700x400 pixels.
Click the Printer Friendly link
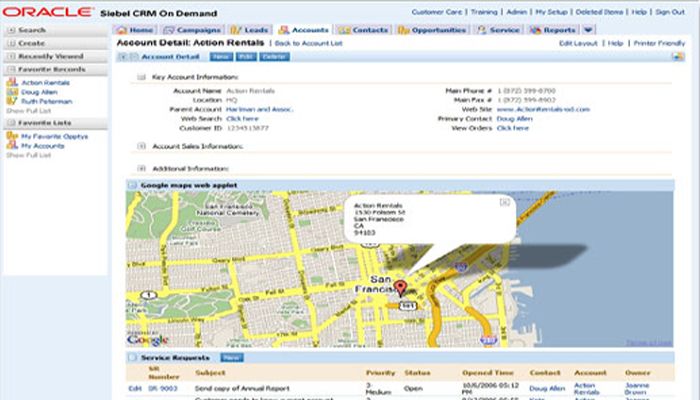coord(659,43)
